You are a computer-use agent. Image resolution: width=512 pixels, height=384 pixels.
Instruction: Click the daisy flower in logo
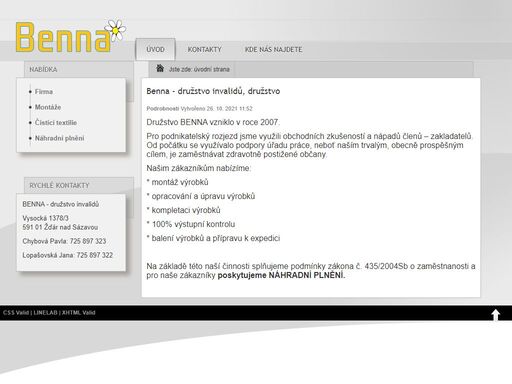[x=115, y=30]
